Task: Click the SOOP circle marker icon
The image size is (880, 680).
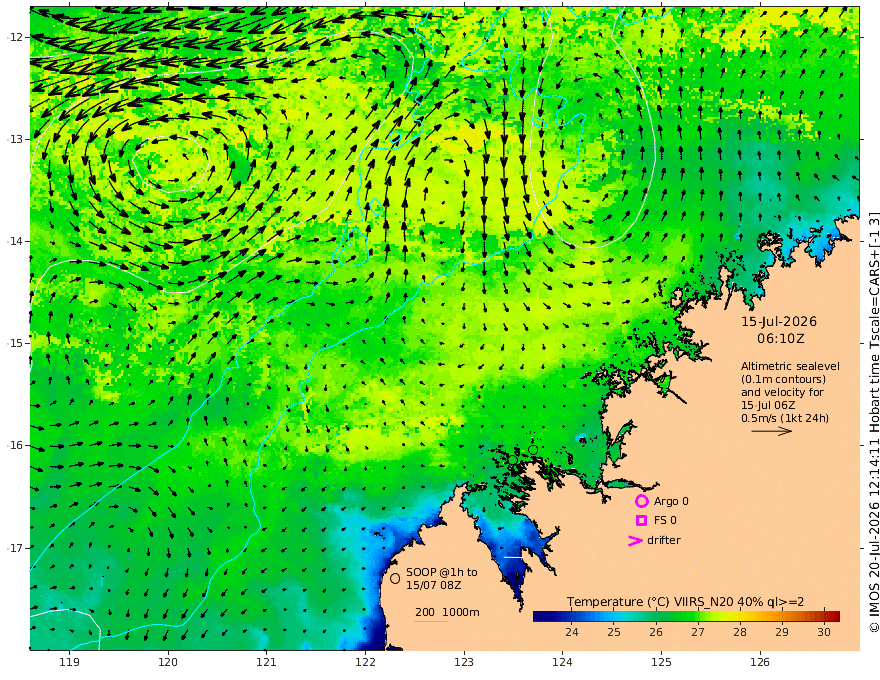Action: 395,578
